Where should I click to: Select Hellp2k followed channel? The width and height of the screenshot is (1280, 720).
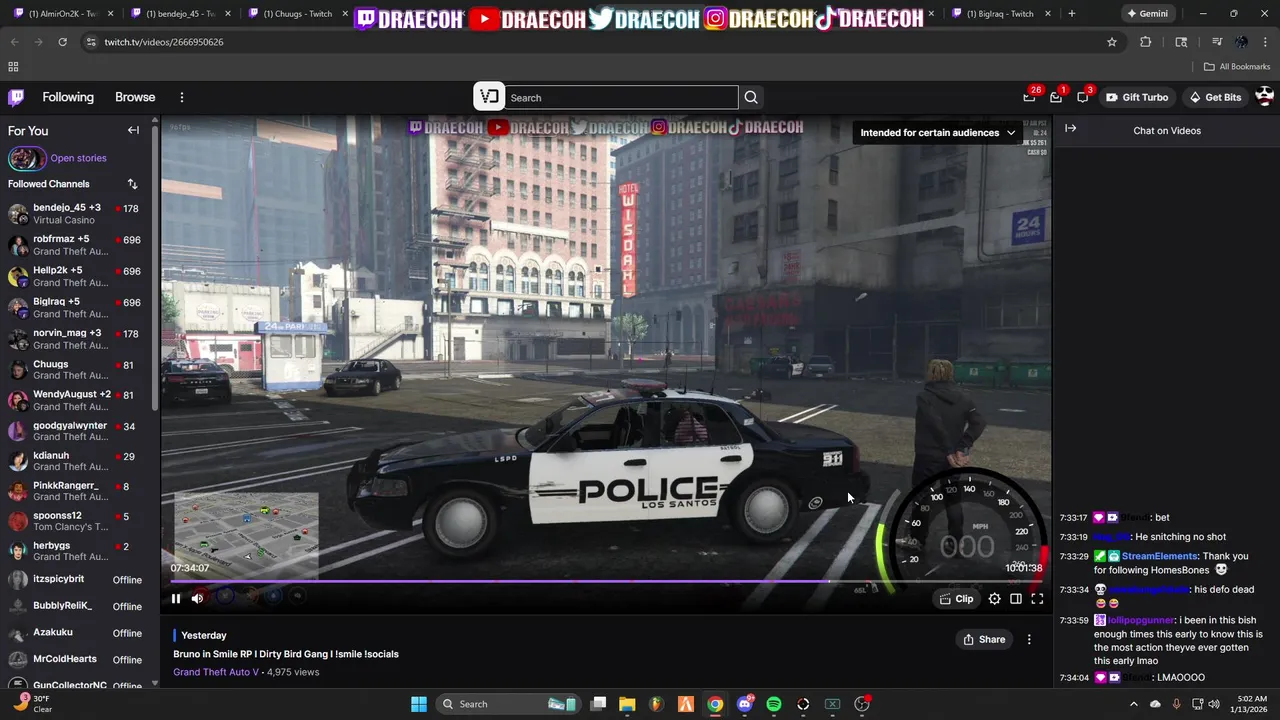coord(78,276)
